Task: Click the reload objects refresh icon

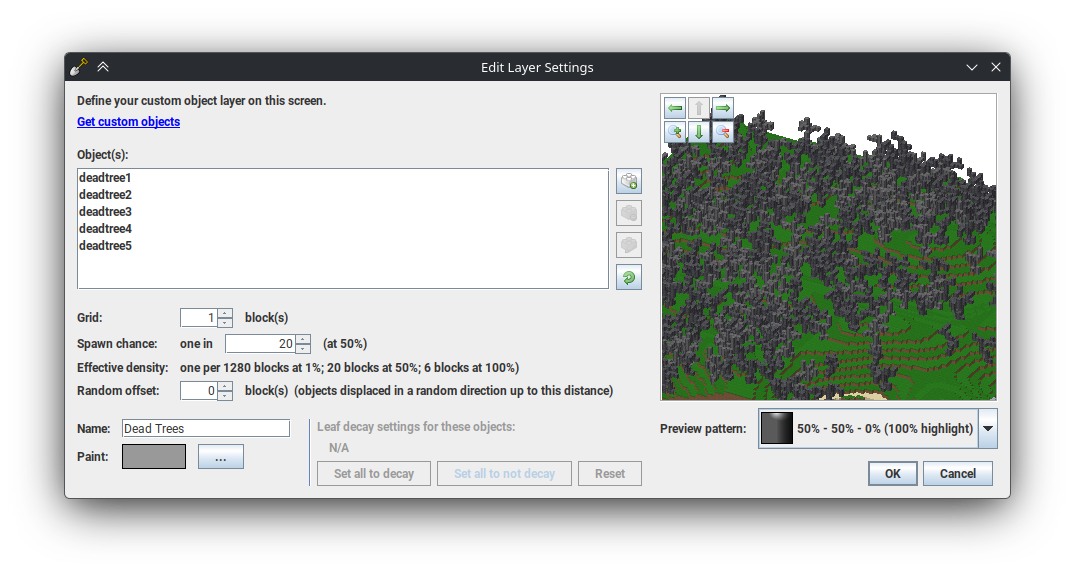Action: (628, 277)
